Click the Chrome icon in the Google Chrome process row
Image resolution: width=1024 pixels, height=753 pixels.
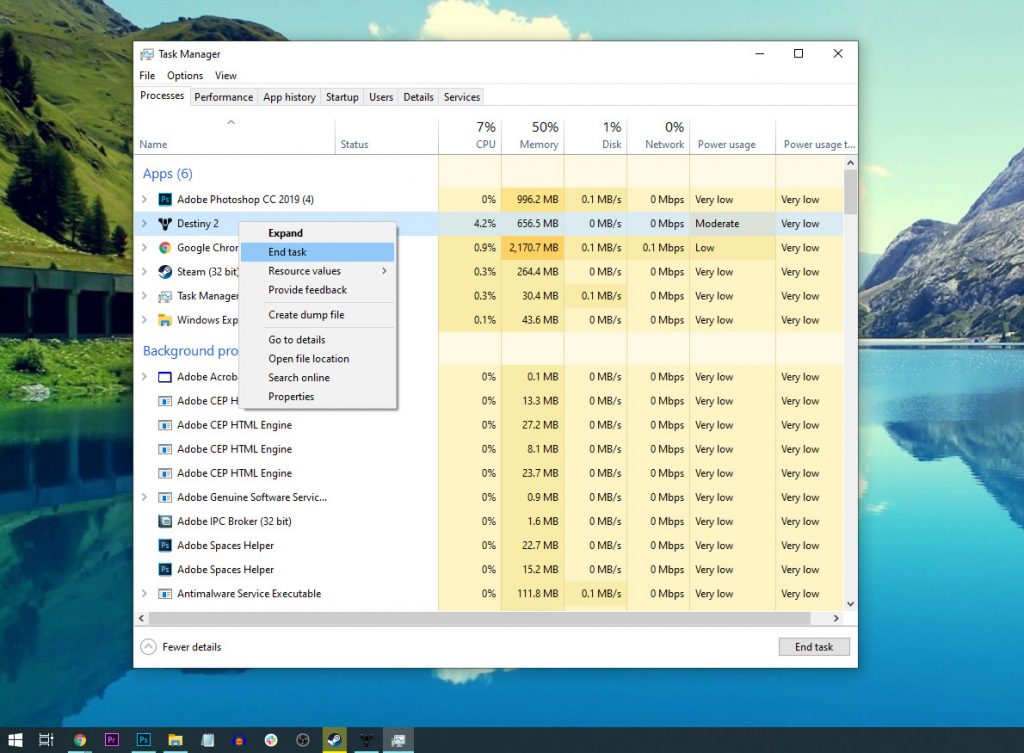(165, 248)
